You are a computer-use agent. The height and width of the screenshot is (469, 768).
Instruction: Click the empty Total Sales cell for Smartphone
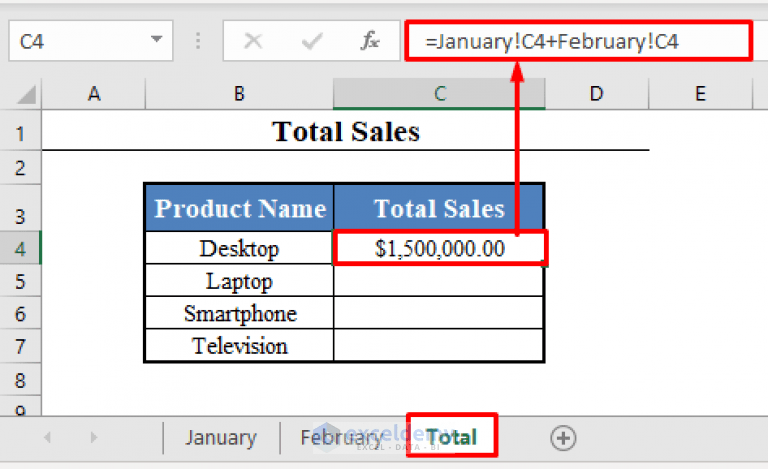click(x=439, y=313)
